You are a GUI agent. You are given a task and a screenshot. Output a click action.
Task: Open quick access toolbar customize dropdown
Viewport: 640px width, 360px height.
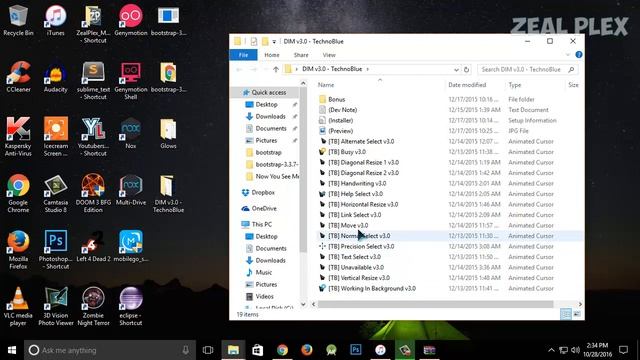click(274, 41)
